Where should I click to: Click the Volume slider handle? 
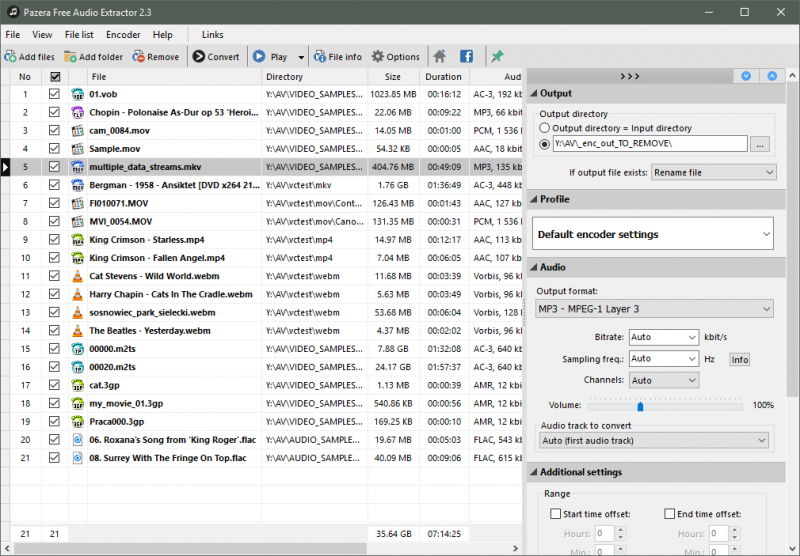tap(640, 405)
